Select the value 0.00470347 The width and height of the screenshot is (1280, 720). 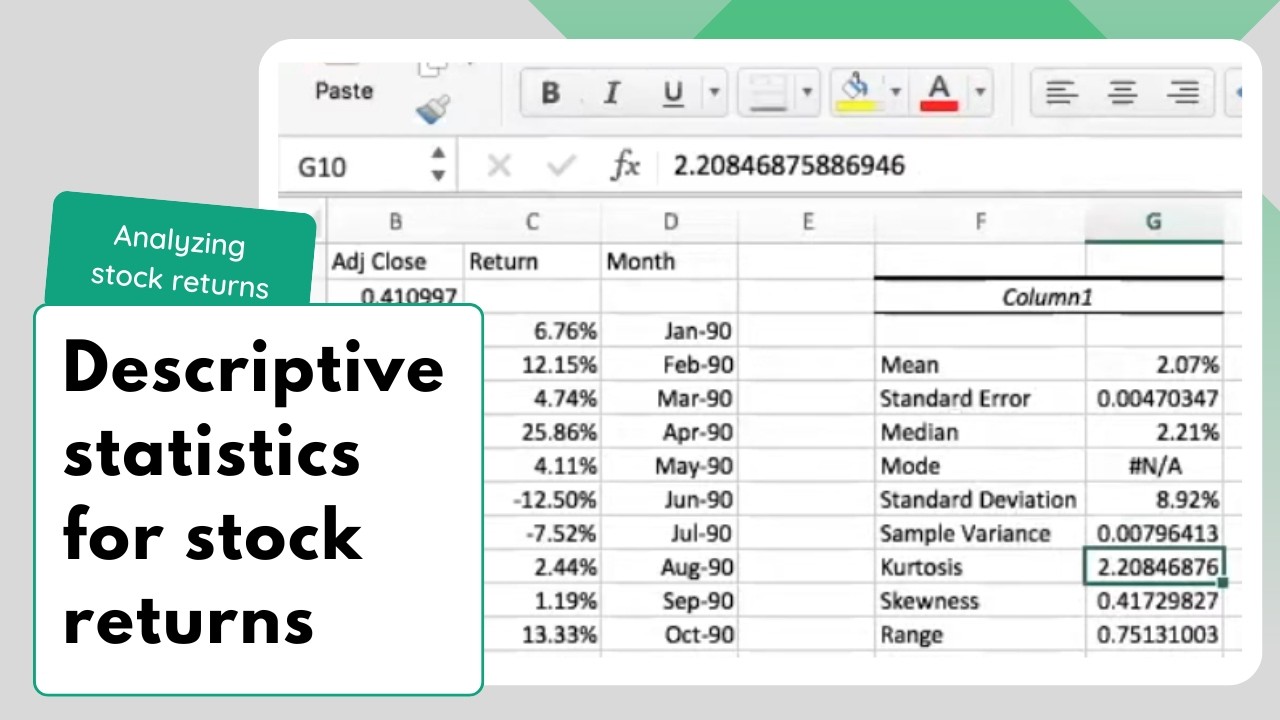pos(1154,398)
